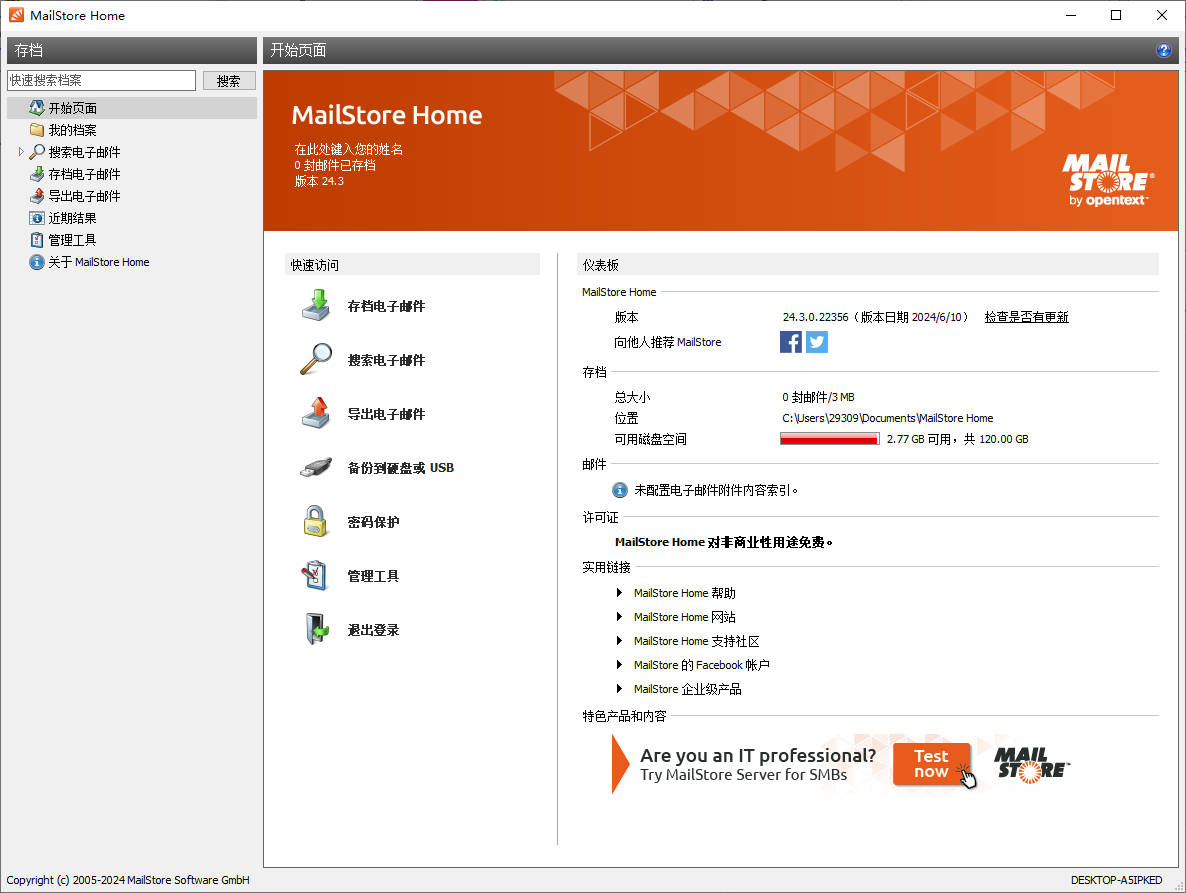Maximize the MailStore Home window
The height and width of the screenshot is (893, 1186).
[1116, 15]
